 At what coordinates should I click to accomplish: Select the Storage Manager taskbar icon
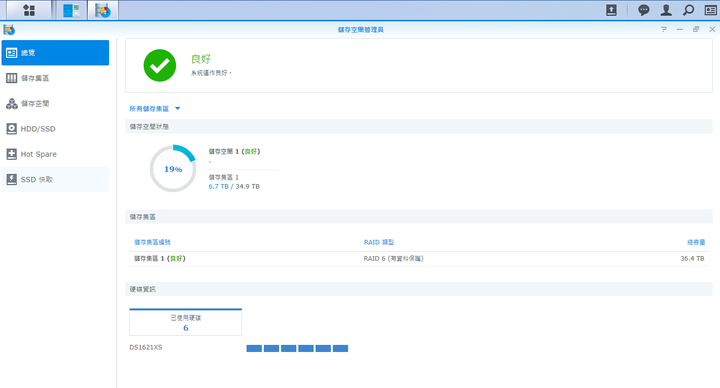(x=103, y=10)
